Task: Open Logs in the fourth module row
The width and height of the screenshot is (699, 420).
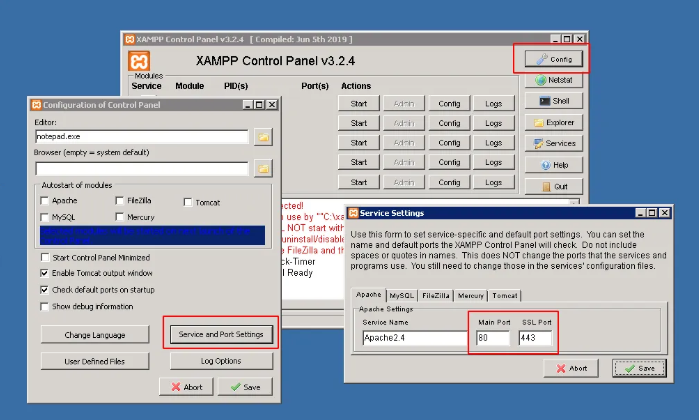Action: click(493, 162)
